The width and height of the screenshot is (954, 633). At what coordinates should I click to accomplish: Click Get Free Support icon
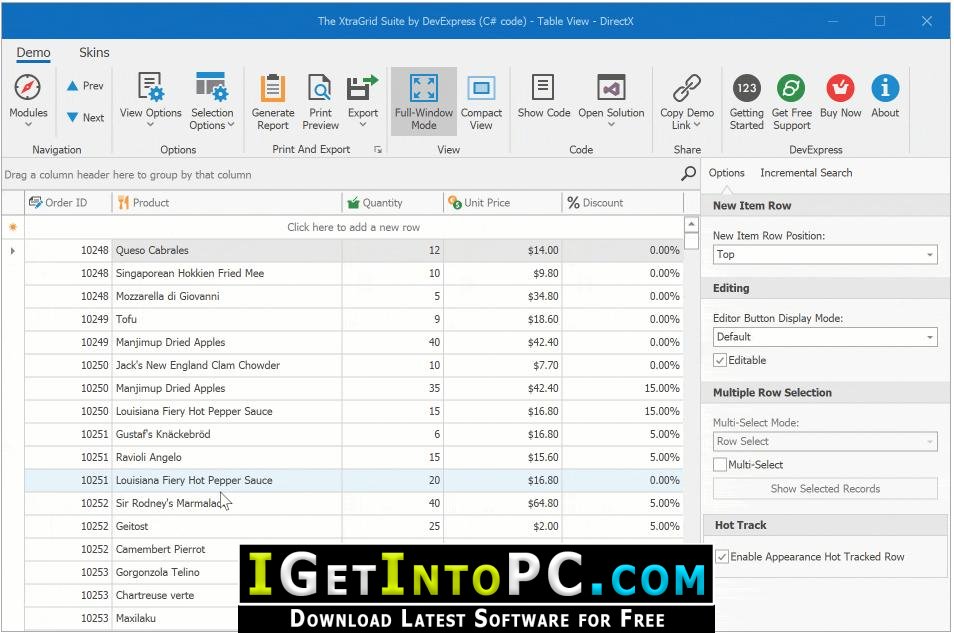[x=791, y=88]
